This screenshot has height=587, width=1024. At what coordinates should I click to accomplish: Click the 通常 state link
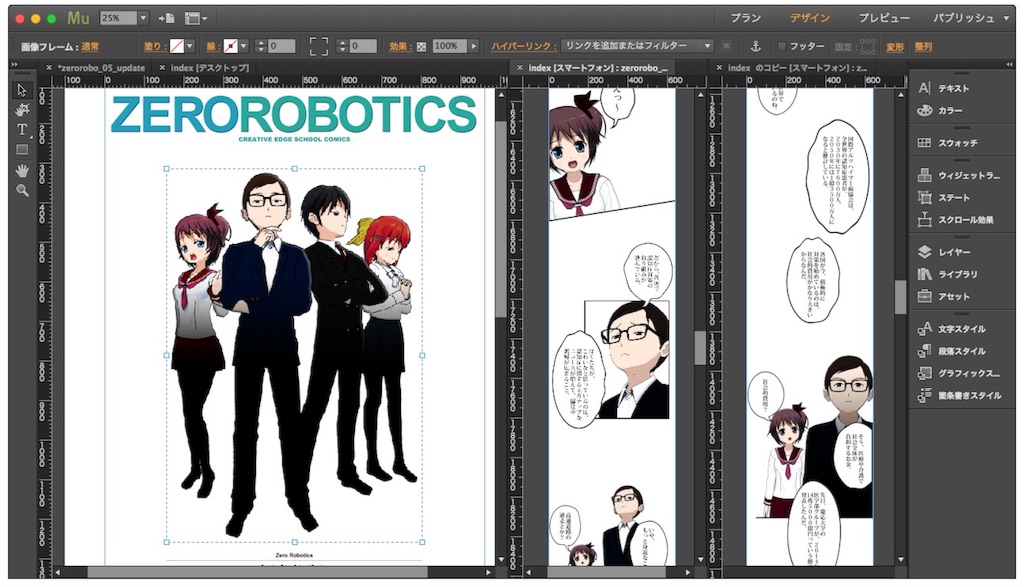click(x=90, y=46)
